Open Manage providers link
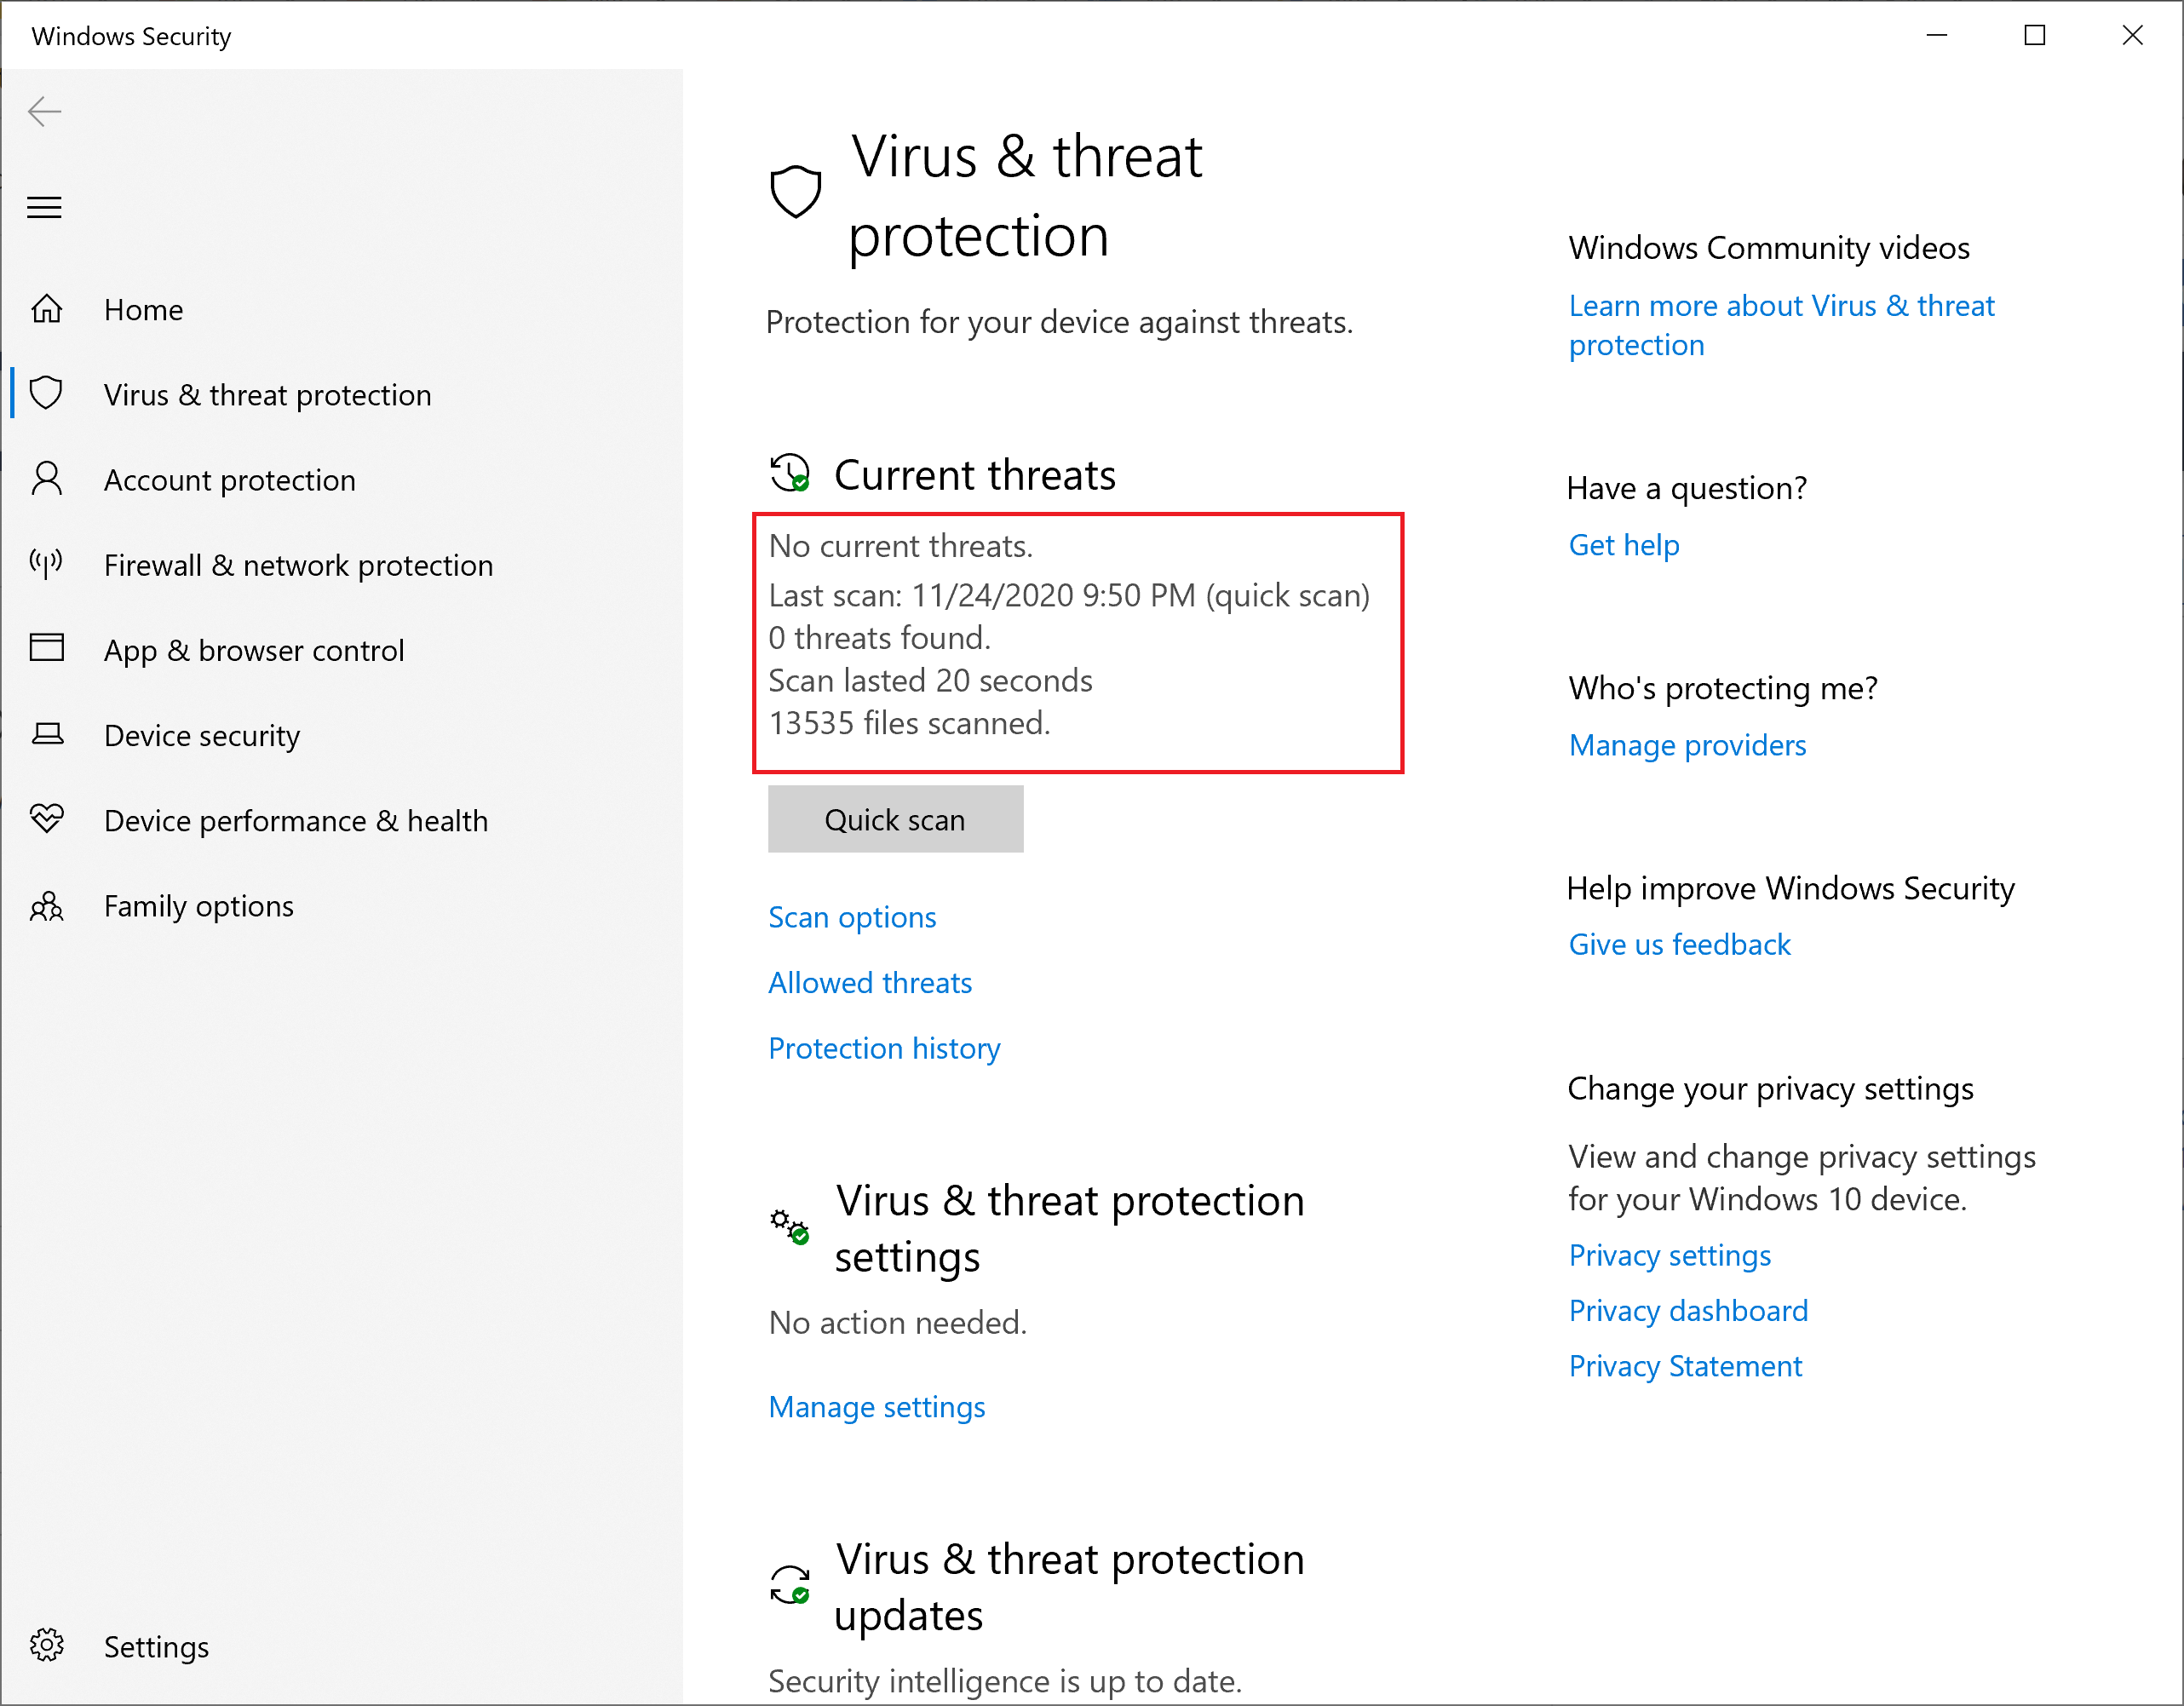The image size is (2184, 1706). [x=1687, y=745]
